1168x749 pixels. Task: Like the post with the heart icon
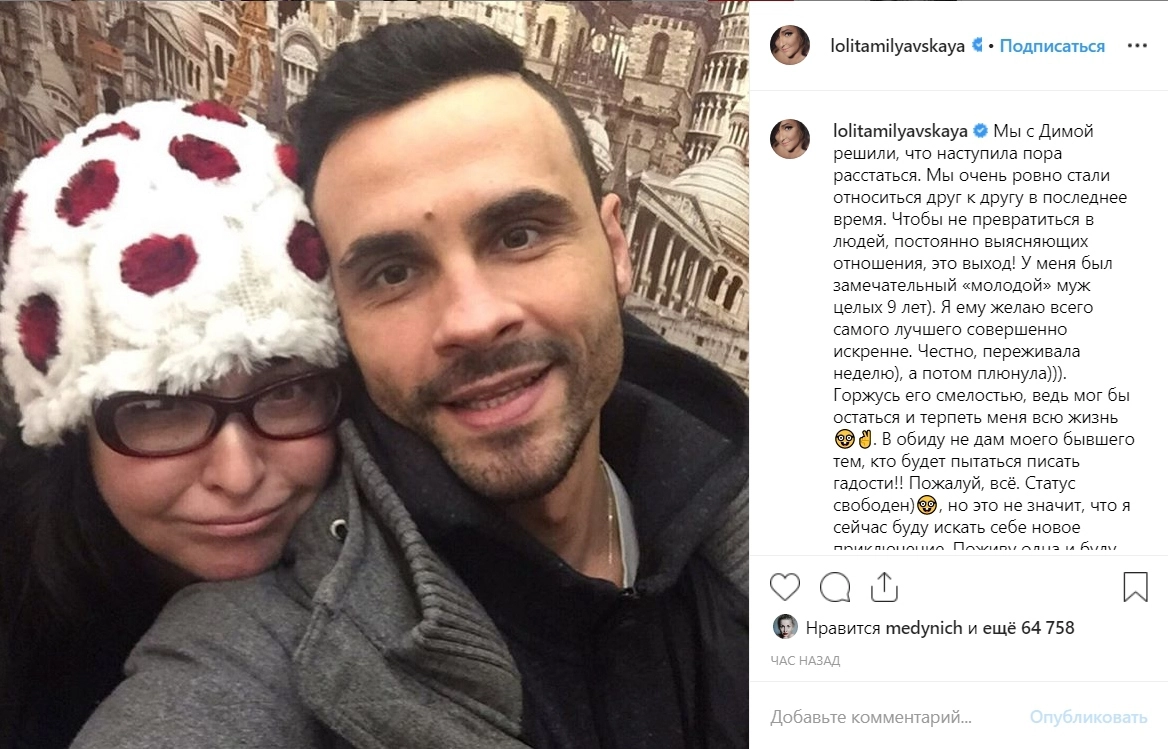[784, 587]
